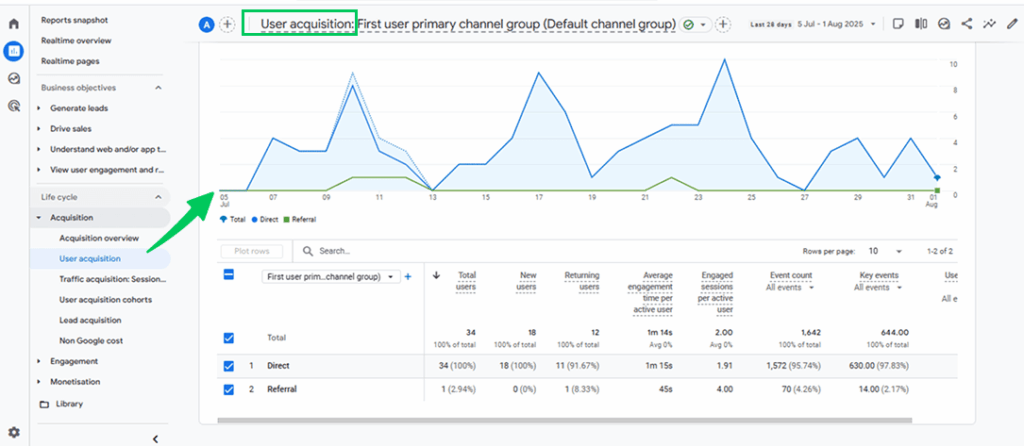
Task: Open the Home icon in the left rail
Action: click(14, 24)
